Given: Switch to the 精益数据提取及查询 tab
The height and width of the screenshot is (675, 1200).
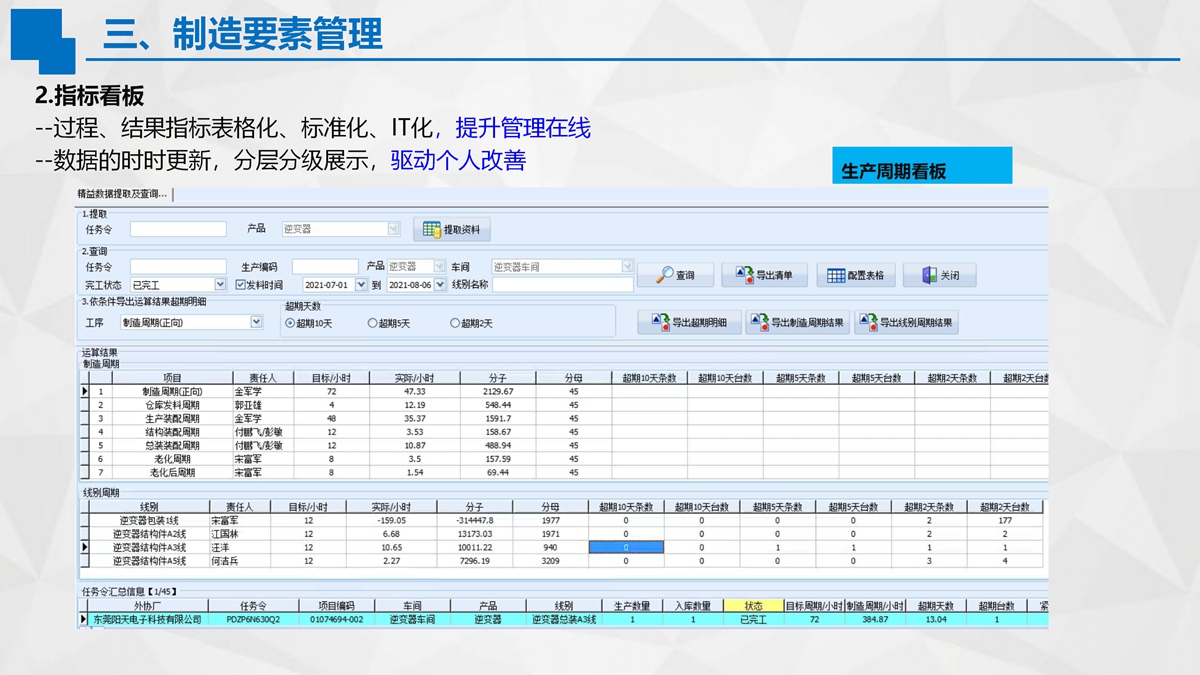Looking at the screenshot, I should 122,194.
